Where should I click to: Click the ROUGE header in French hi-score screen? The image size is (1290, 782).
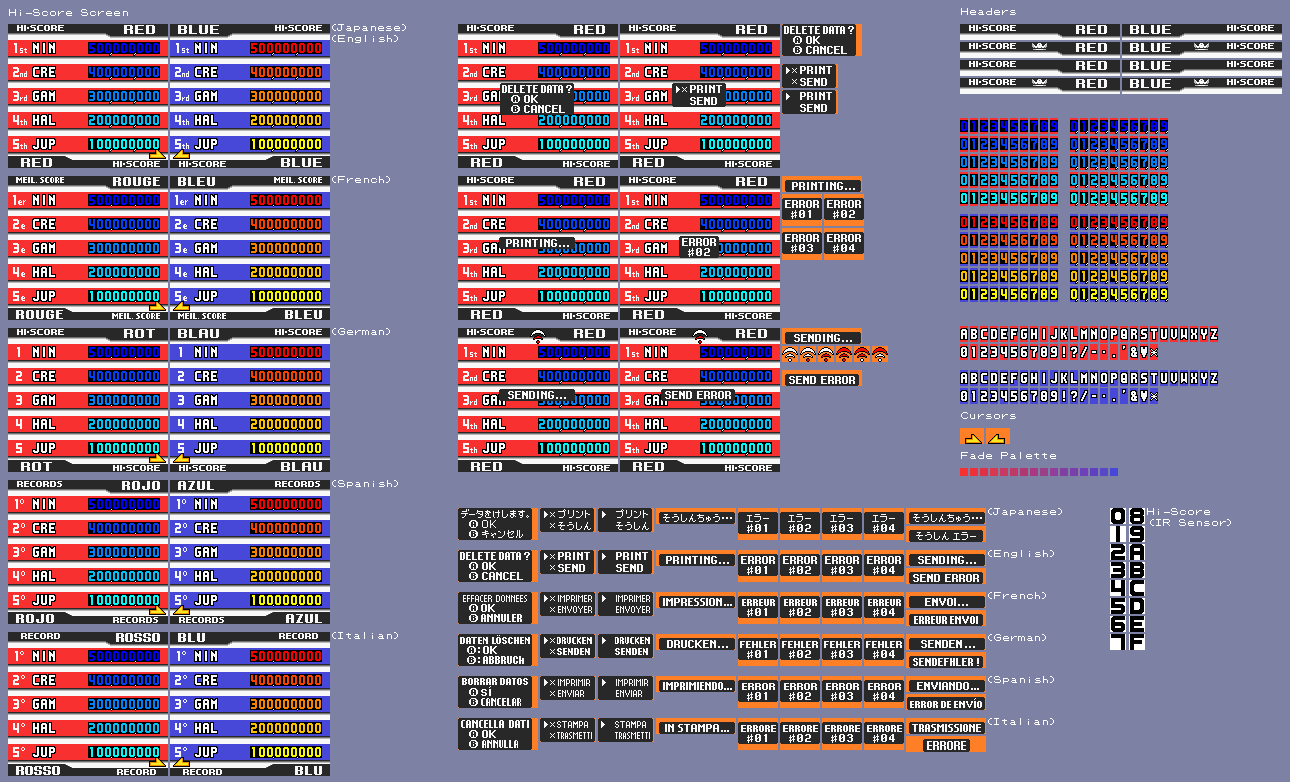coord(135,182)
